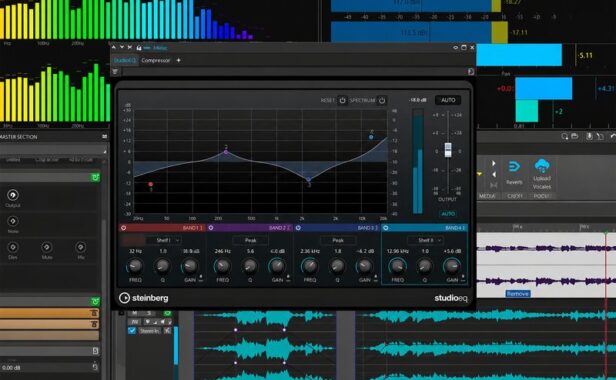Click the purple band 2 point on the EQ curve
Viewport: 616px width, 380px height.
pyautogui.click(x=226, y=152)
